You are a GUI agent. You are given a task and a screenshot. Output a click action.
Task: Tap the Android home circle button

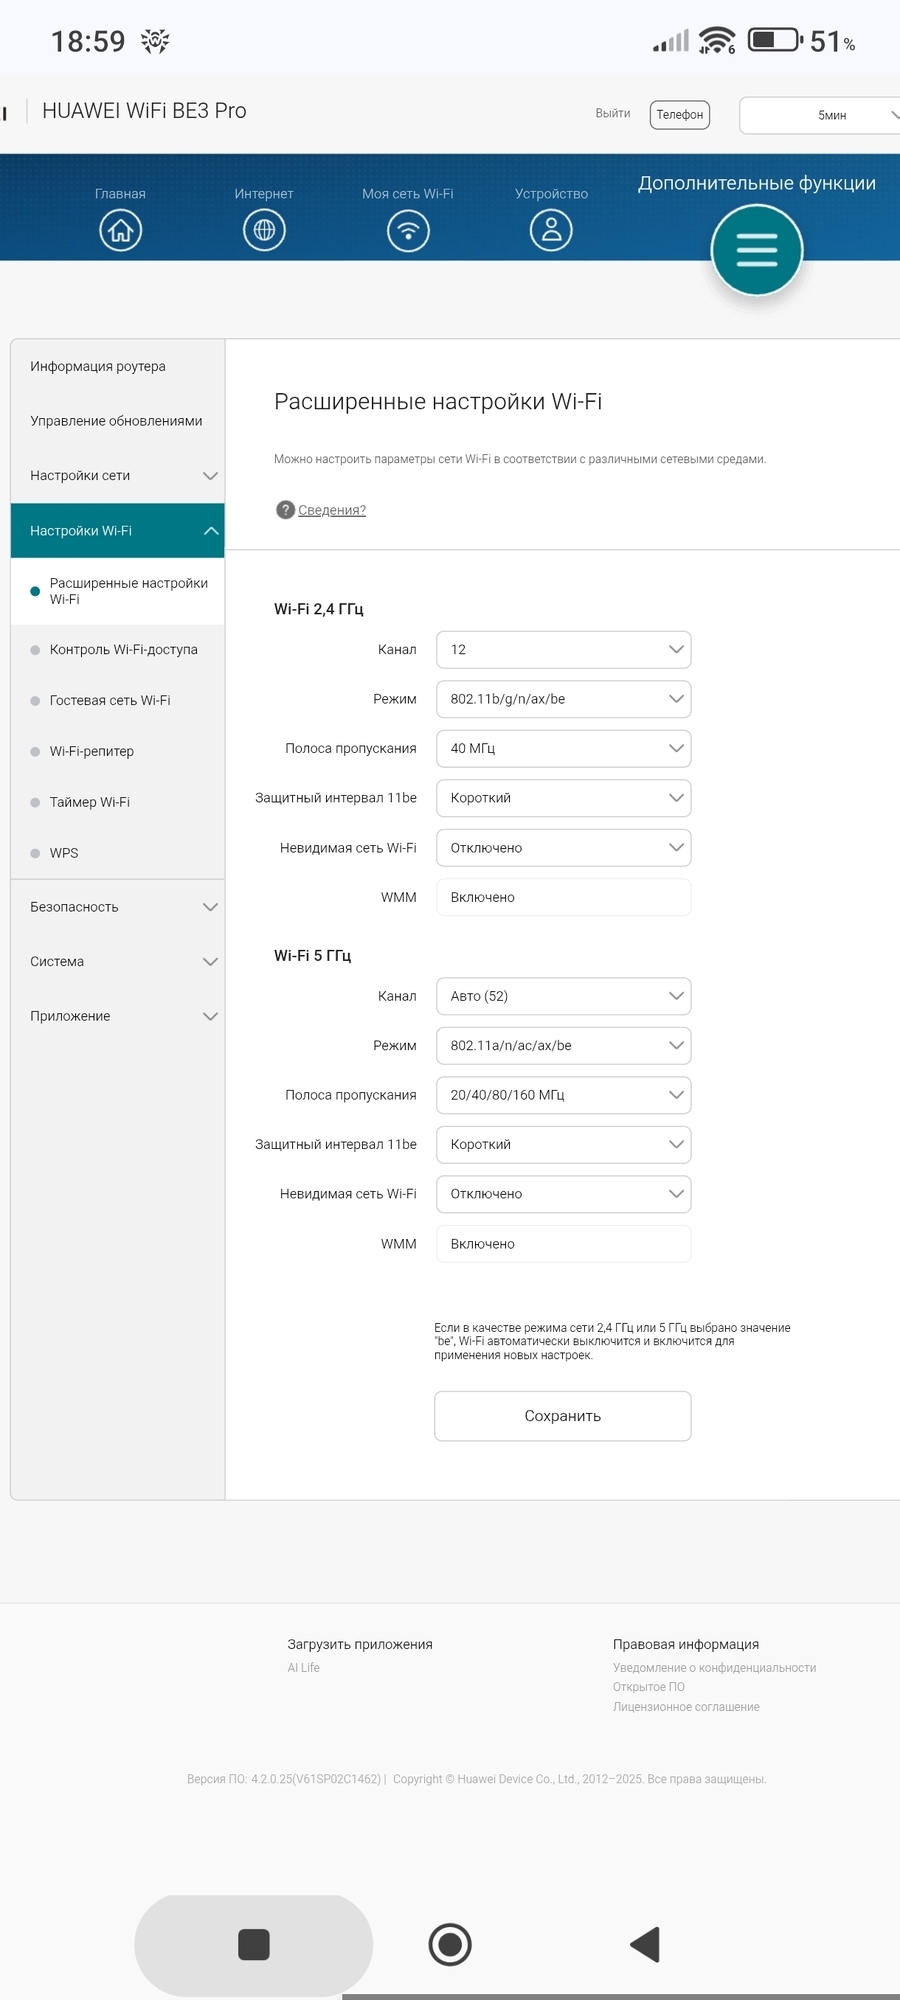point(450,1945)
